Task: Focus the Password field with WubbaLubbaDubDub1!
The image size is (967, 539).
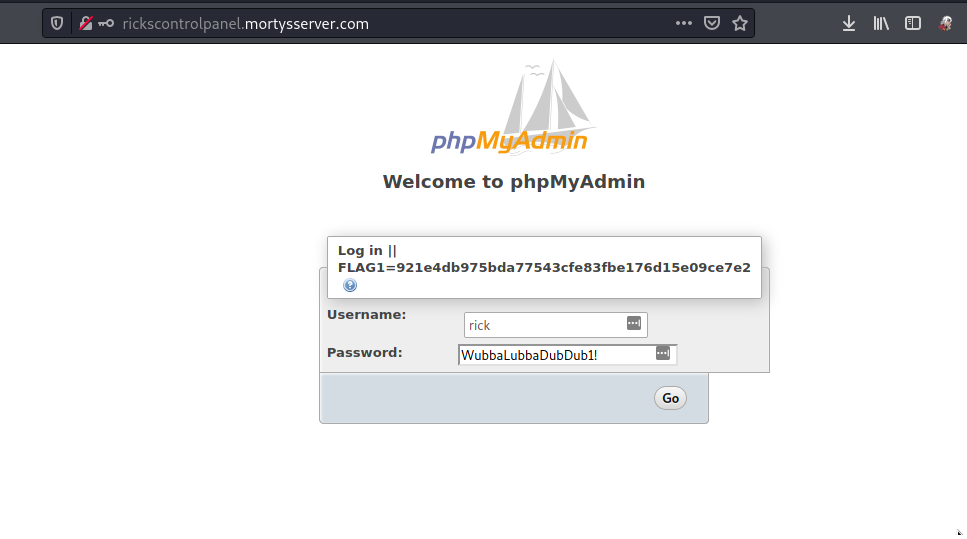Action: 567,355
